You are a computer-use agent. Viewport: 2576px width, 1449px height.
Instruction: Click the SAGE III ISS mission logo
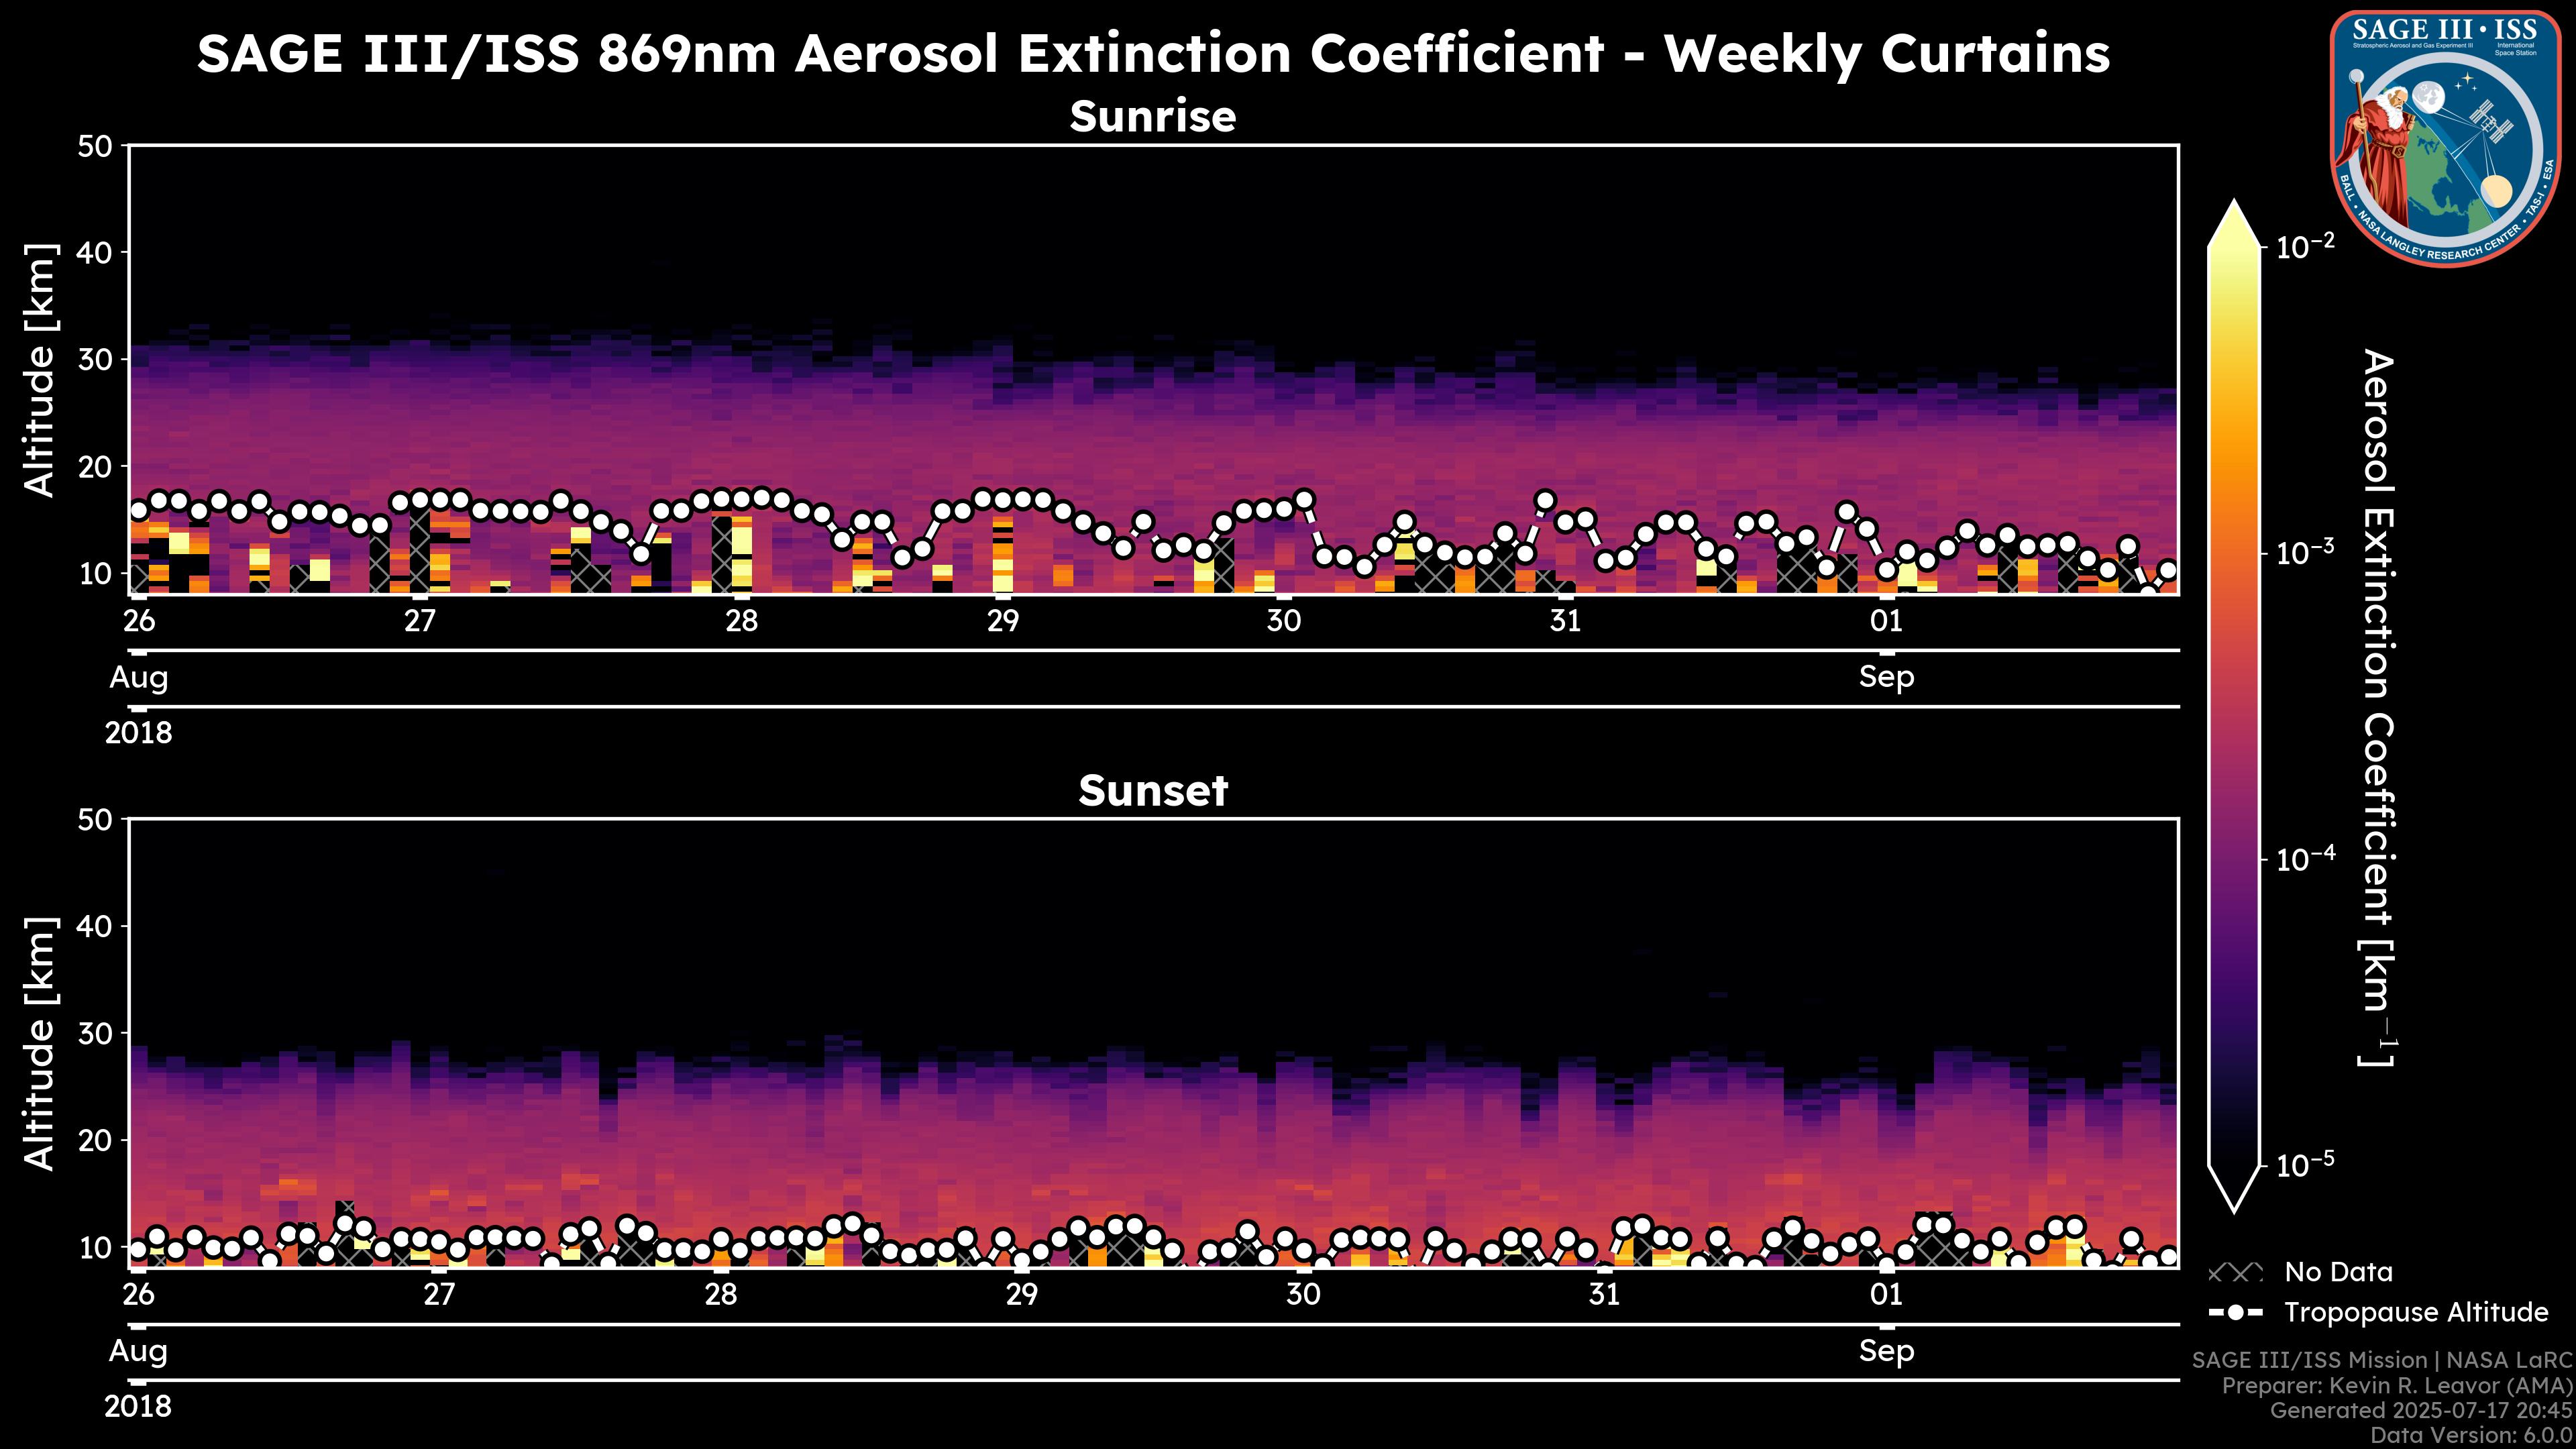(x=2445, y=138)
